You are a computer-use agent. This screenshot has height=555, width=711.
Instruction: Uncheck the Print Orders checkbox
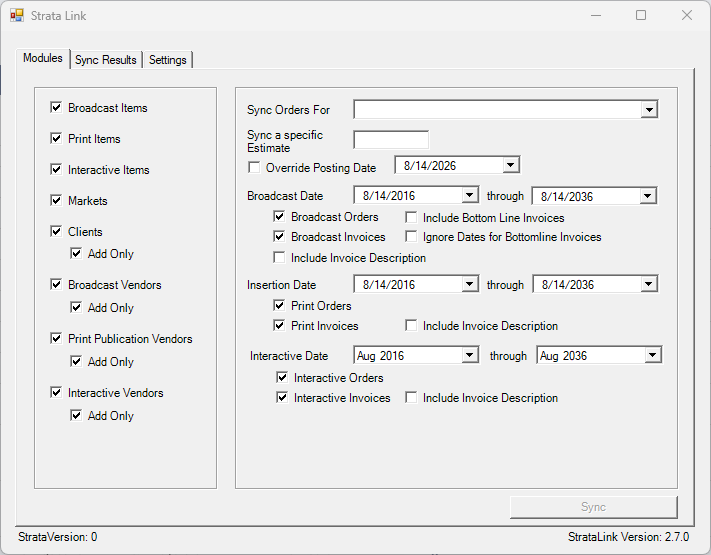pyautogui.click(x=279, y=305)
